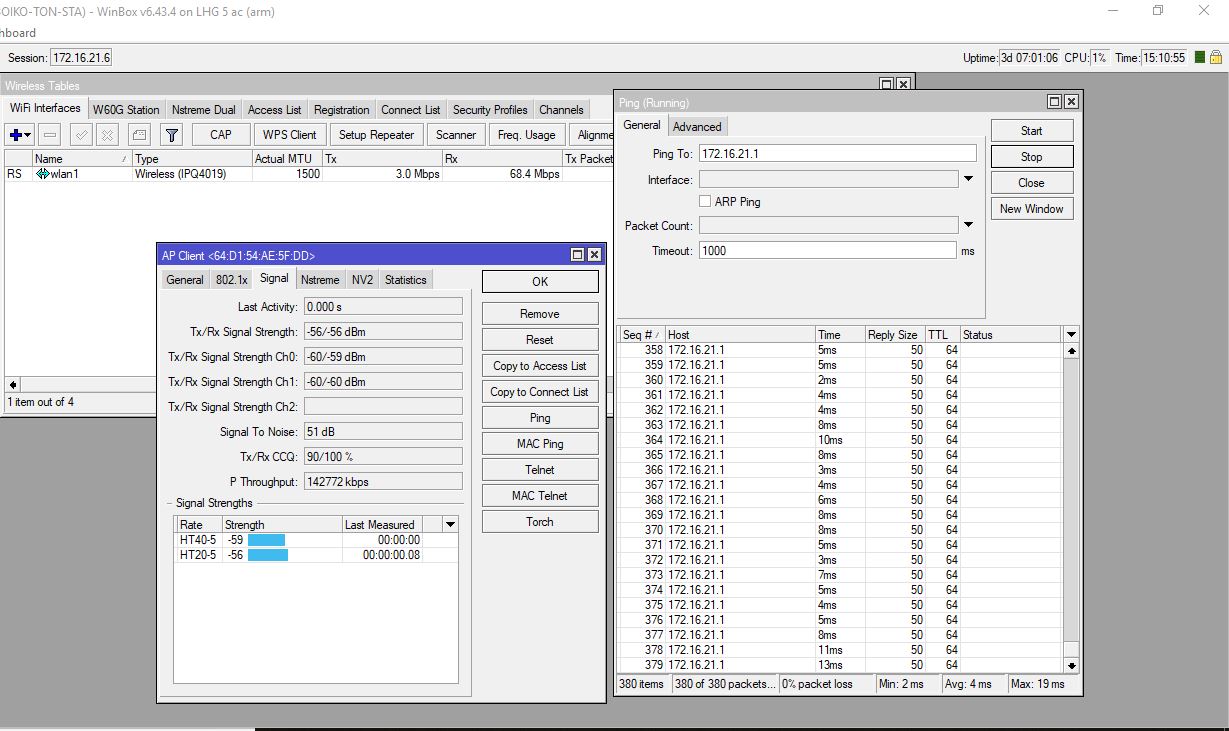The height and width of the screenshot is (731, 1229).
Task: Click the checkmark enable icon
Action: (82, 135)
